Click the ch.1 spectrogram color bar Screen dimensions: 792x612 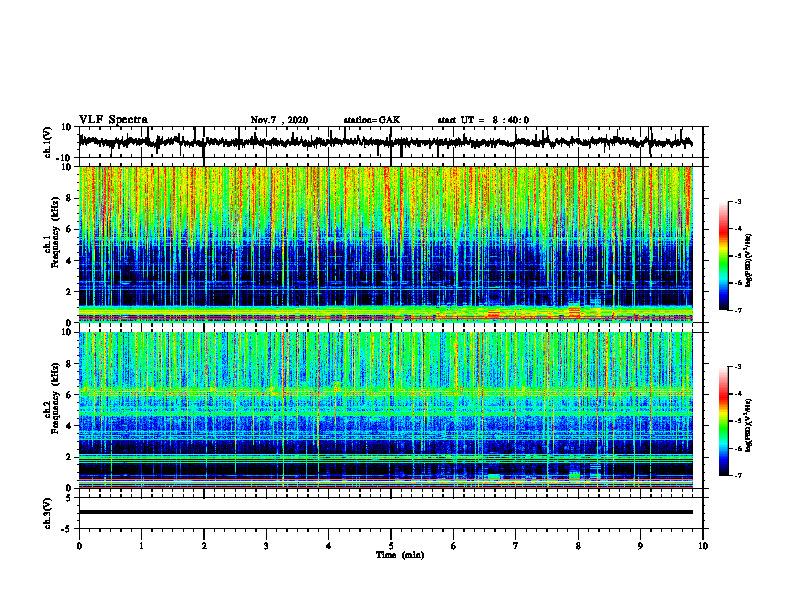[x=724, y=256]
